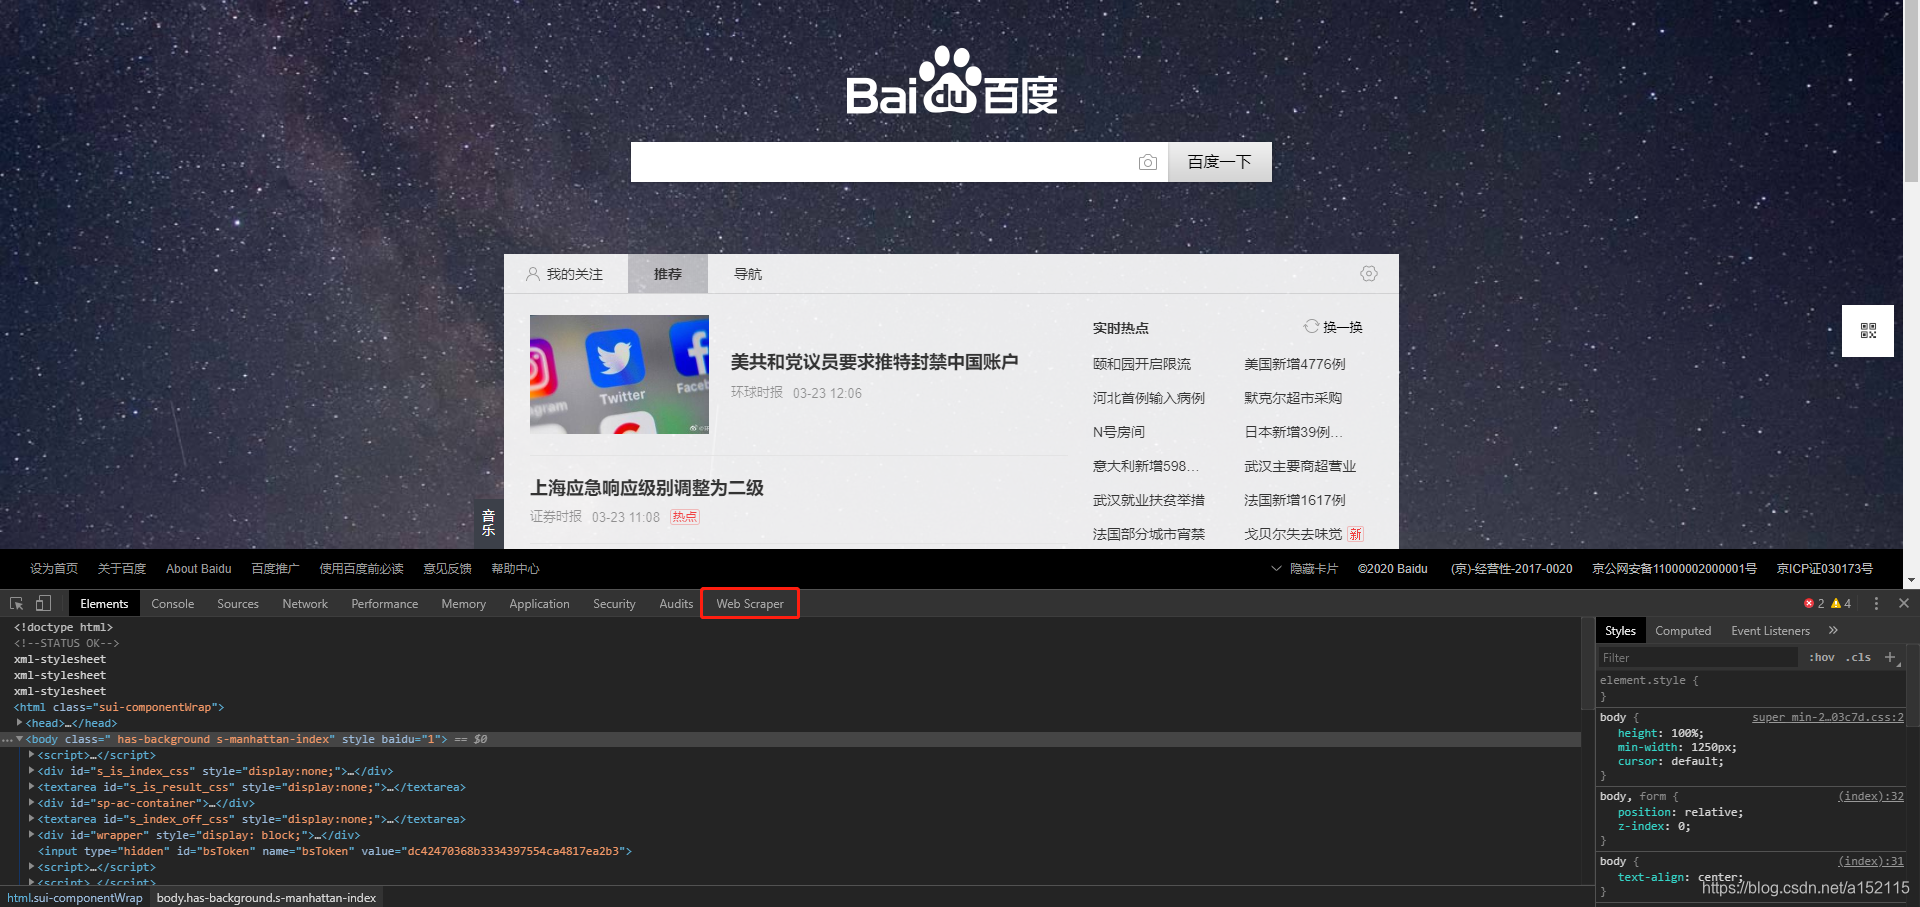Click the 京ICP证030173号 footer link
The height and width of the screenshot is (907, 1920).
pos(1825,568)
